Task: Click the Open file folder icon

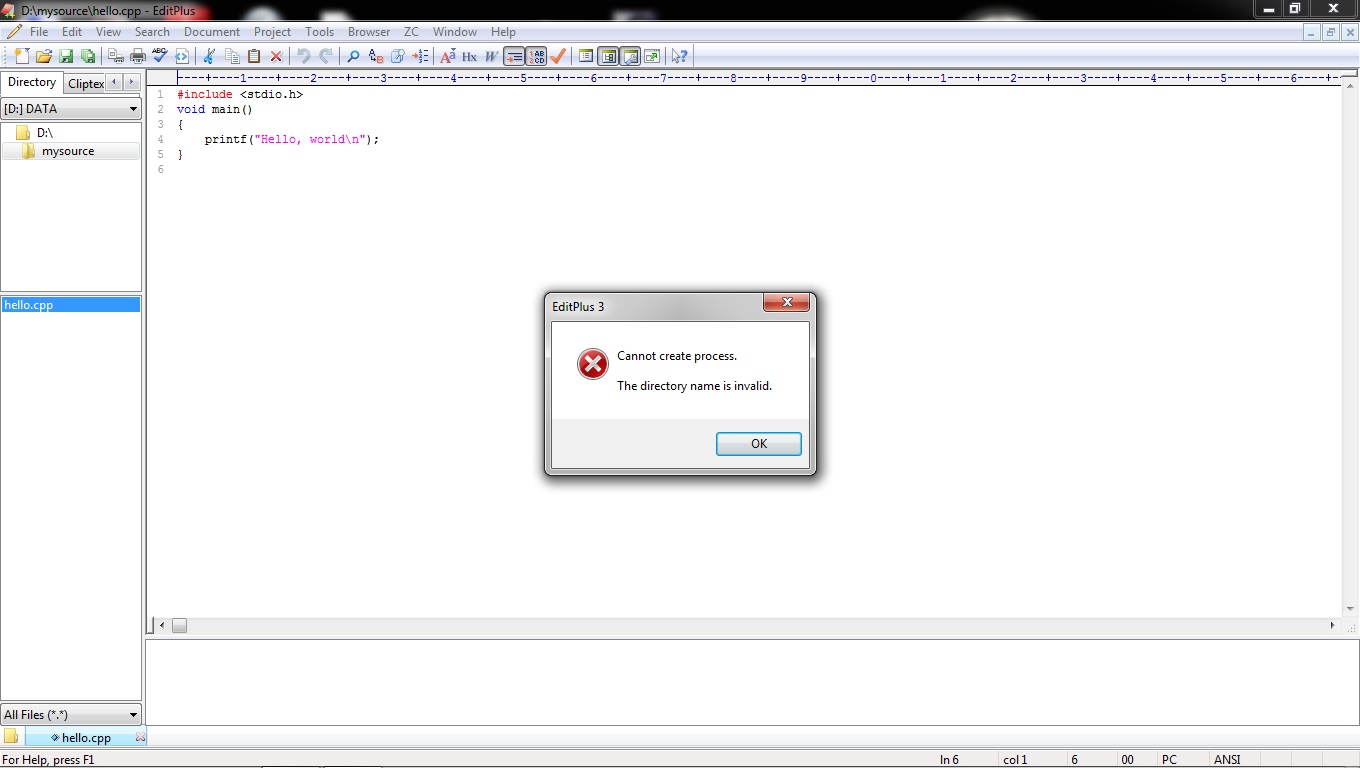Action: (x=44, y=56)
